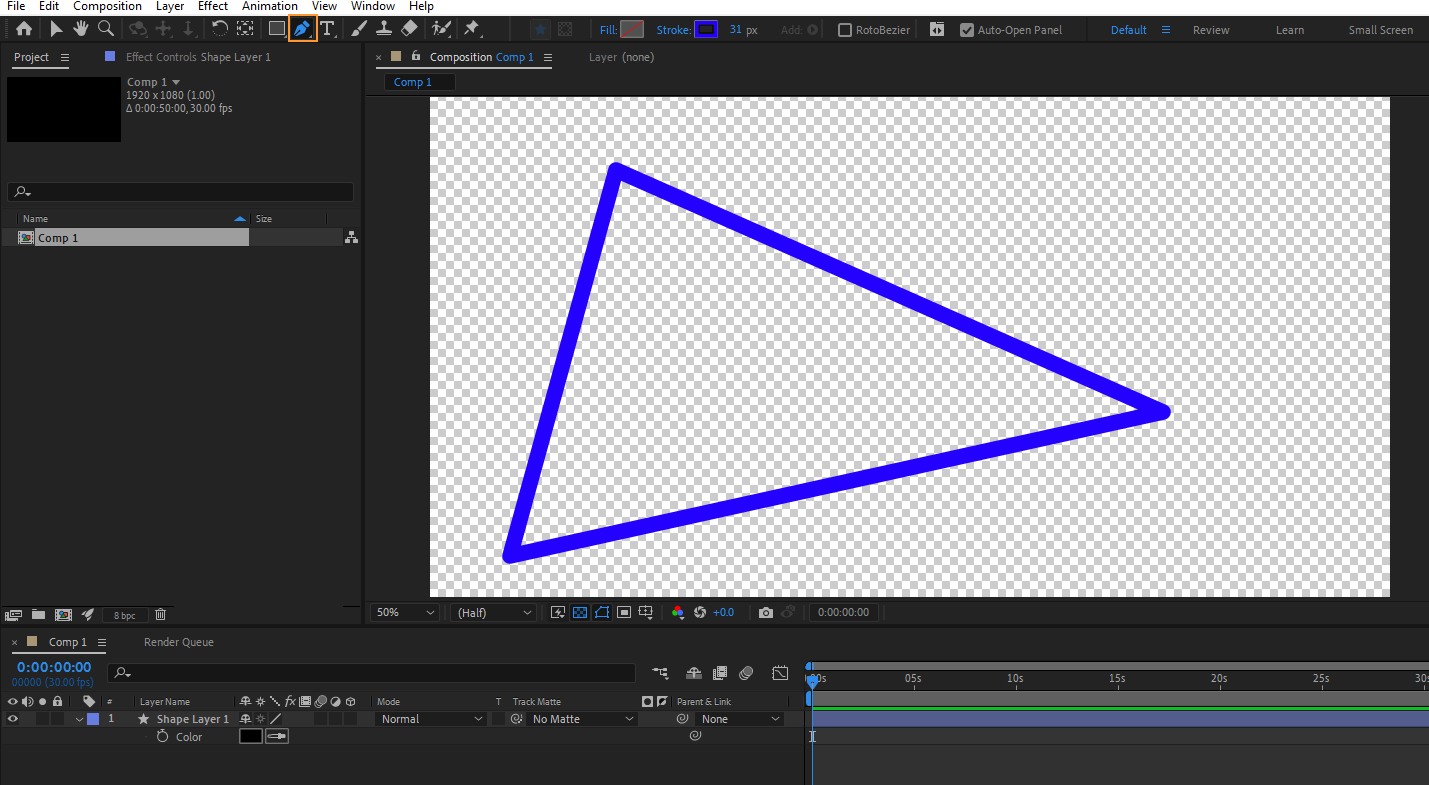Switch to the Review workspace
The height and width of the screenshot is (785, 1429).
pos(1210,30)
